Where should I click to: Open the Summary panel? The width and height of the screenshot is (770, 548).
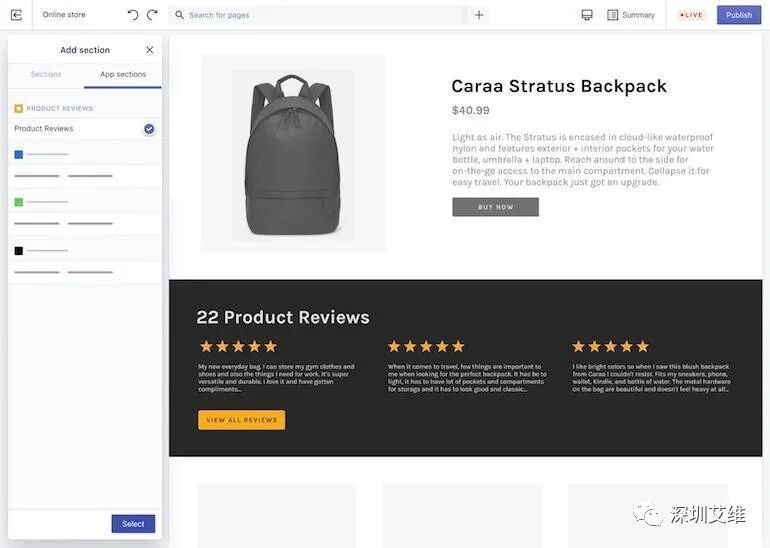pos(631,15)
